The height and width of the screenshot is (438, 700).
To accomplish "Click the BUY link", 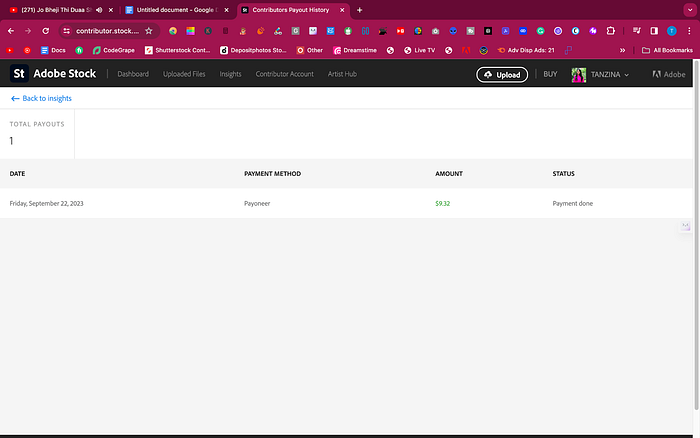I will pyautogui.click(x=550, y=74).
